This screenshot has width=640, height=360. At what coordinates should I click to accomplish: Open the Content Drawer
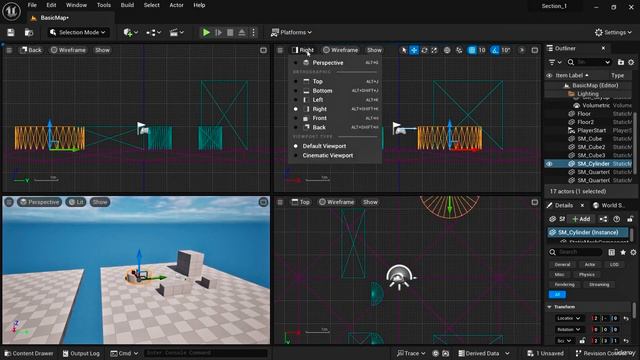point(29,353)
